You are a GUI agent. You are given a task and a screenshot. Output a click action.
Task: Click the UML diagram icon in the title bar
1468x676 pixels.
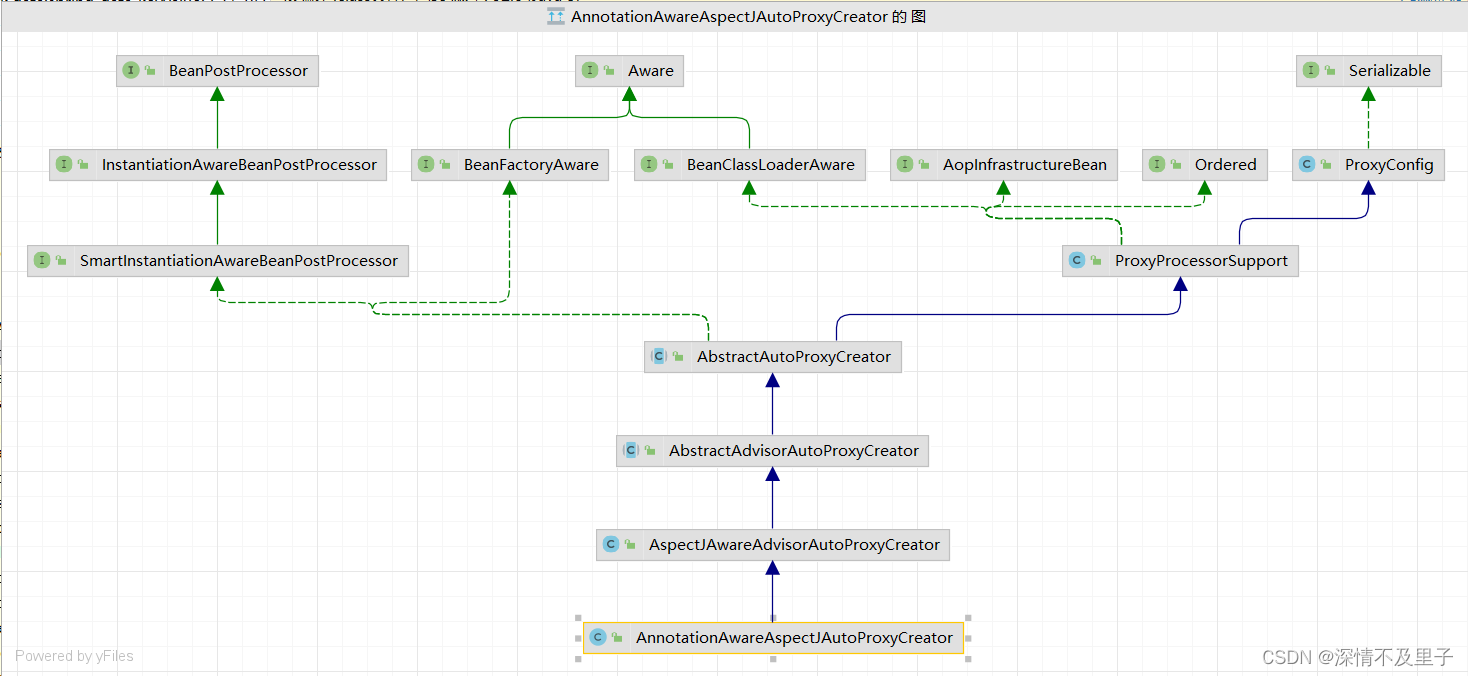[556, 15]
